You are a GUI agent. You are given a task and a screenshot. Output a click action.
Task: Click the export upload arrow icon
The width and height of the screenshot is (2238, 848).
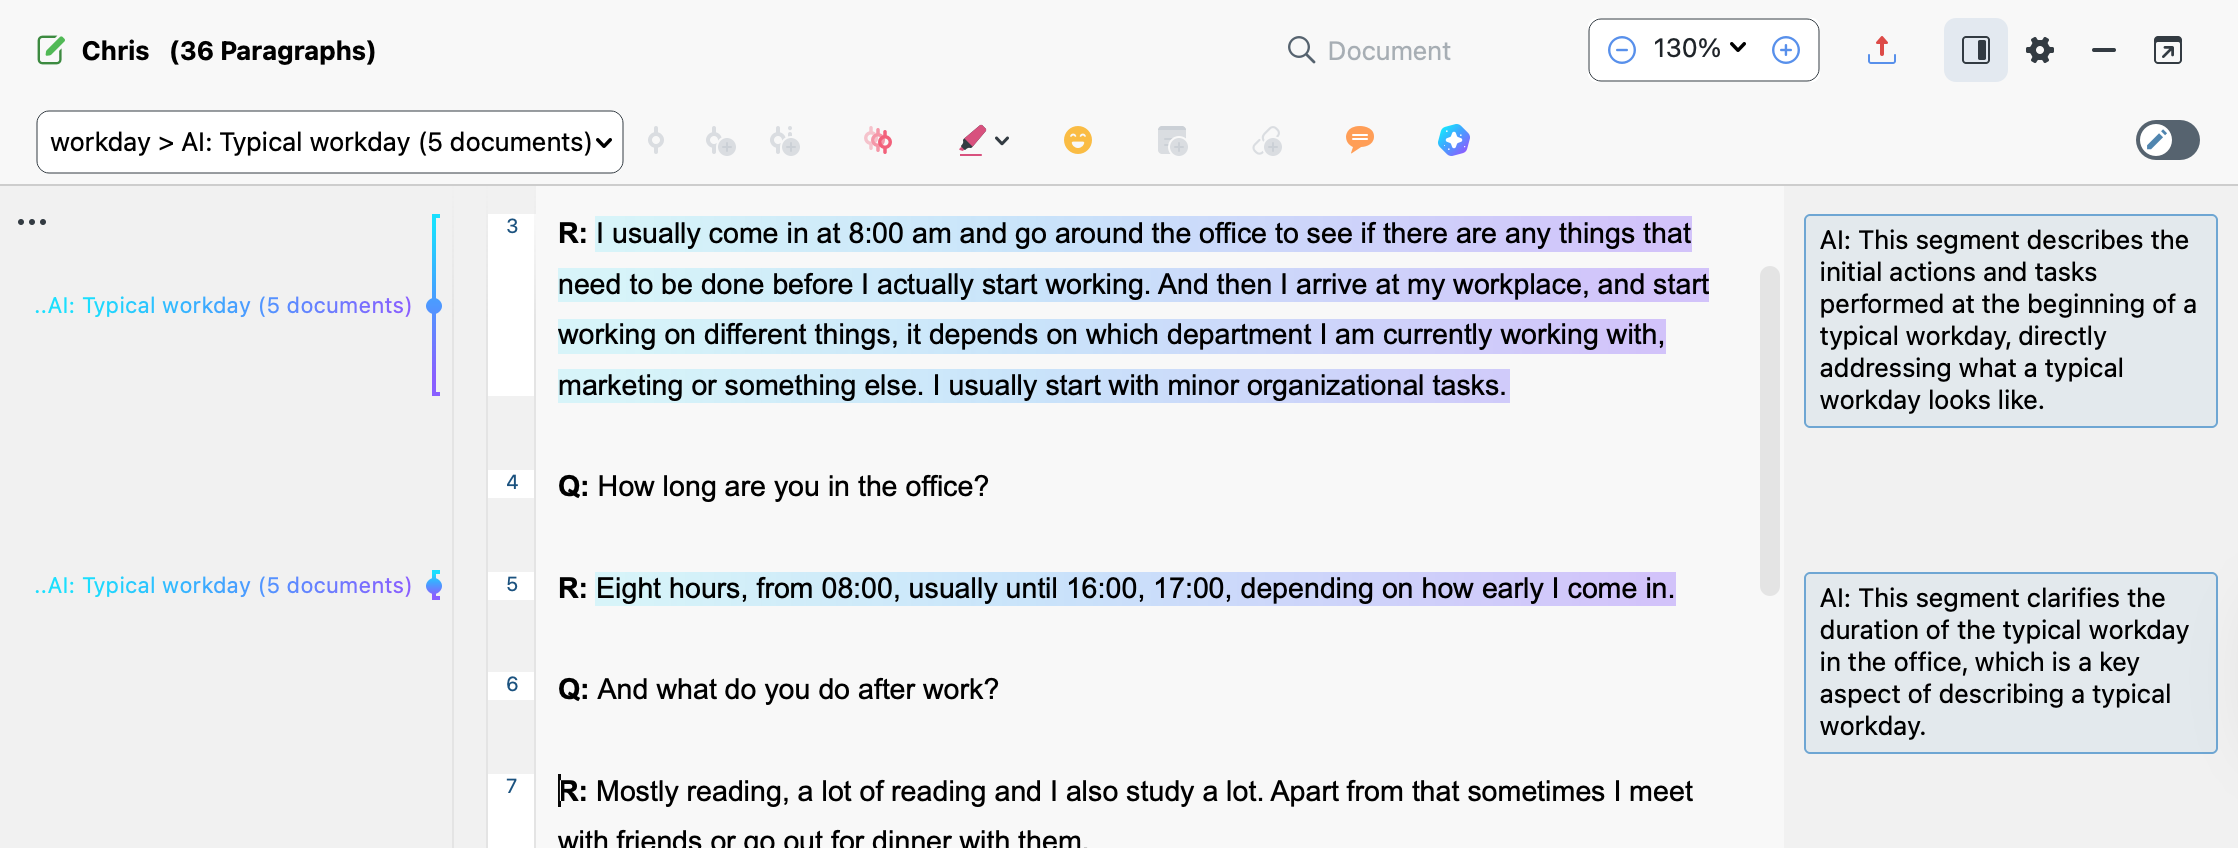tap(1881, 50)
